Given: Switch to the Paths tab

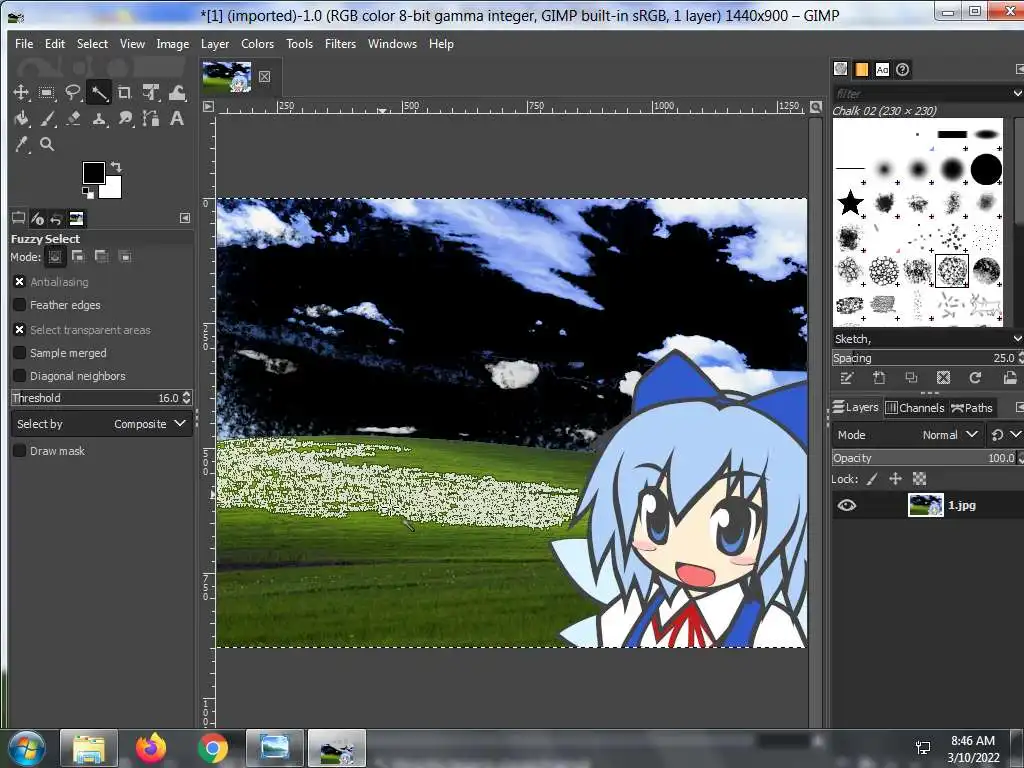Looking at the screenshot, I should (972, 408).
